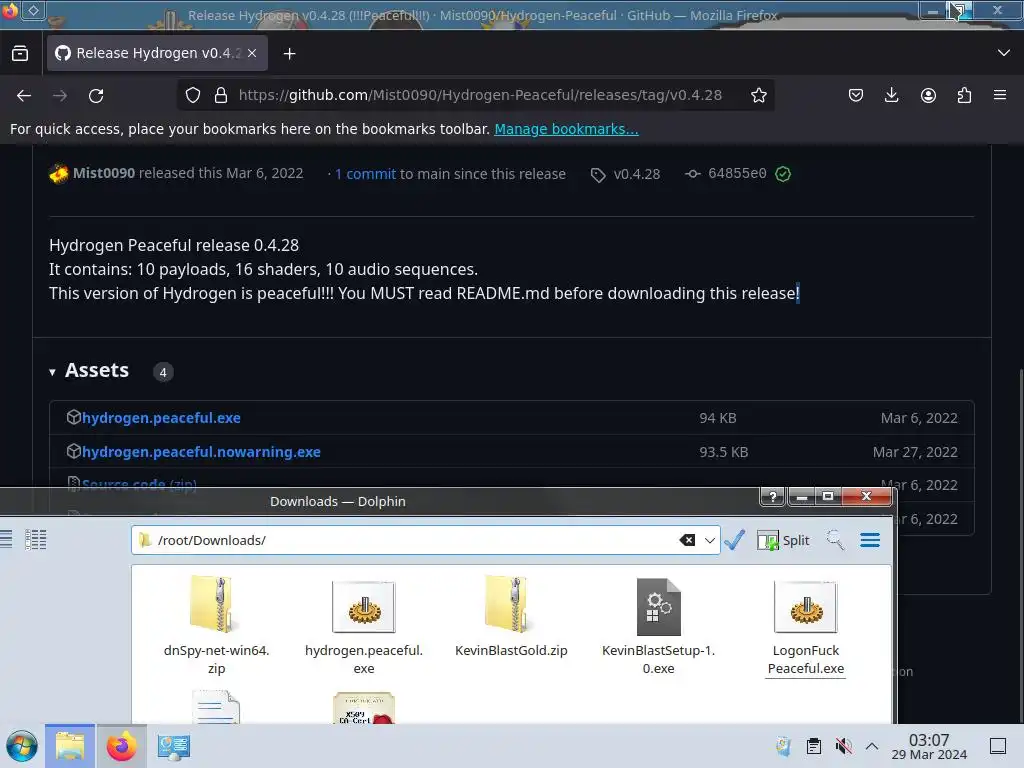Open the clipboard tray icon
This screenshot has height=768, width=1024.
(814, 746)
